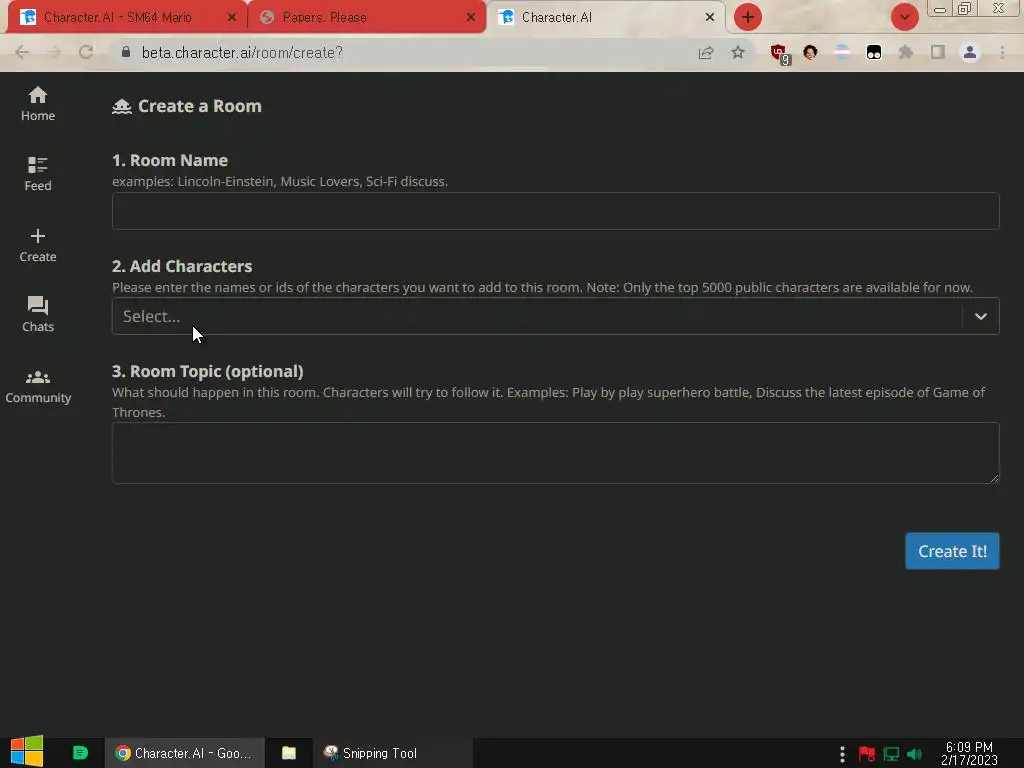The width and height of the screenshot is (1024, 768).
Task: Open the black square extension icon
Action: click(874, 52)
